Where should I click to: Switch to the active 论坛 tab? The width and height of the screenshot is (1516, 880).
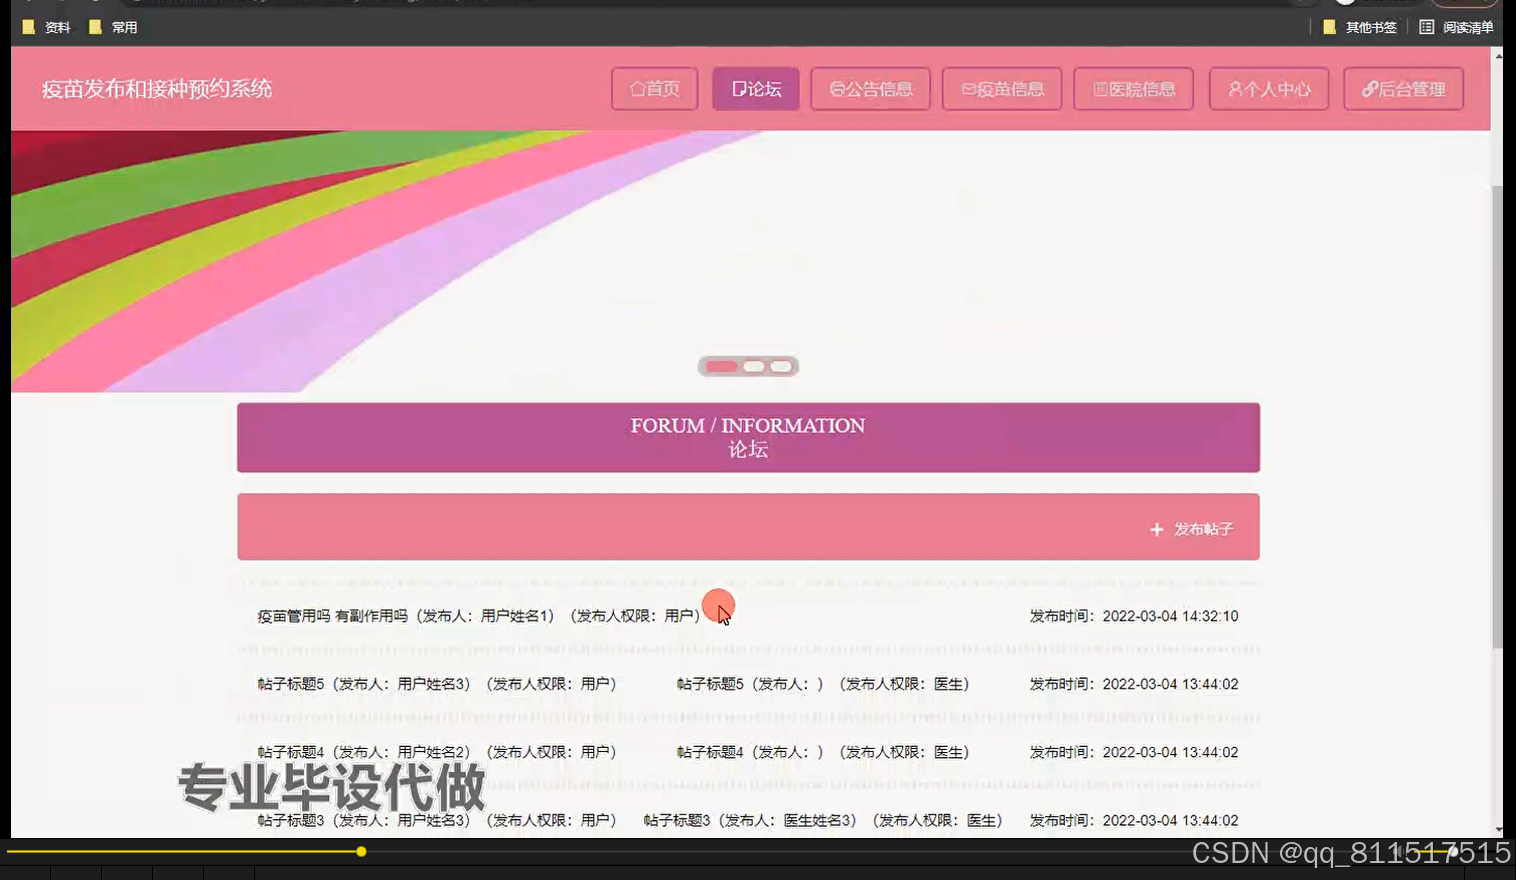tap(755, 89)
